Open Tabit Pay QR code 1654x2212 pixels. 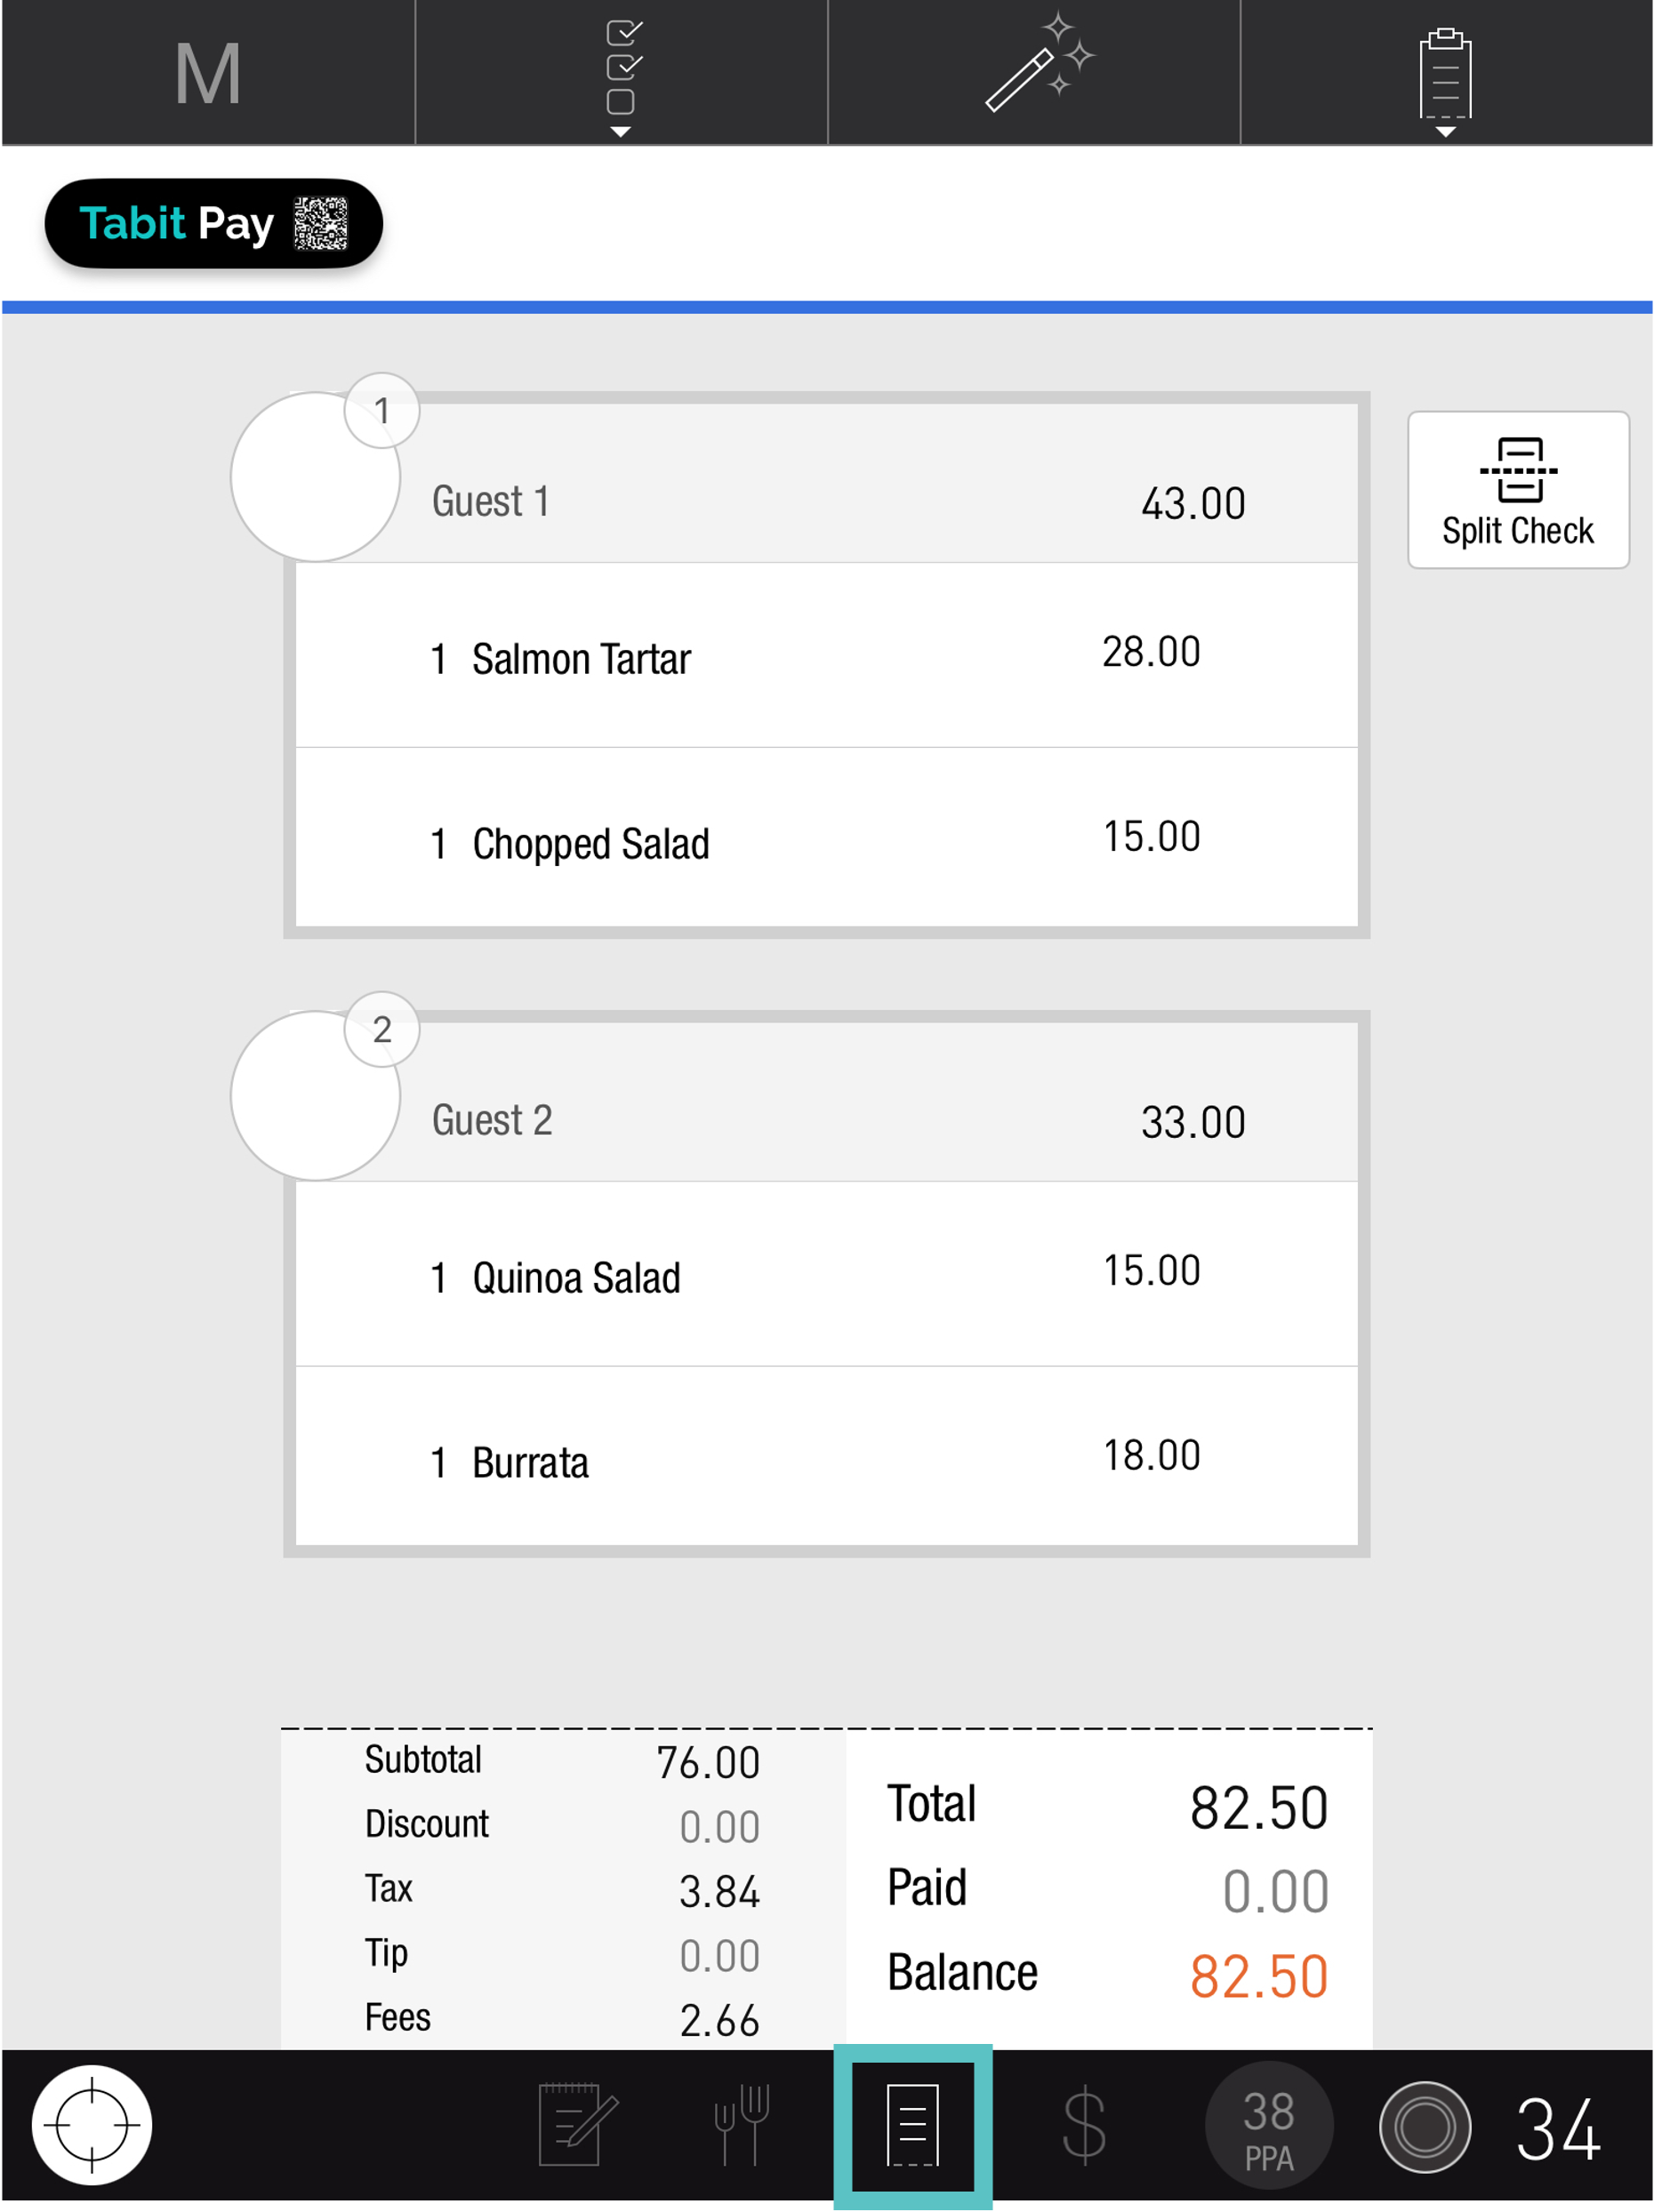[213, 223]
